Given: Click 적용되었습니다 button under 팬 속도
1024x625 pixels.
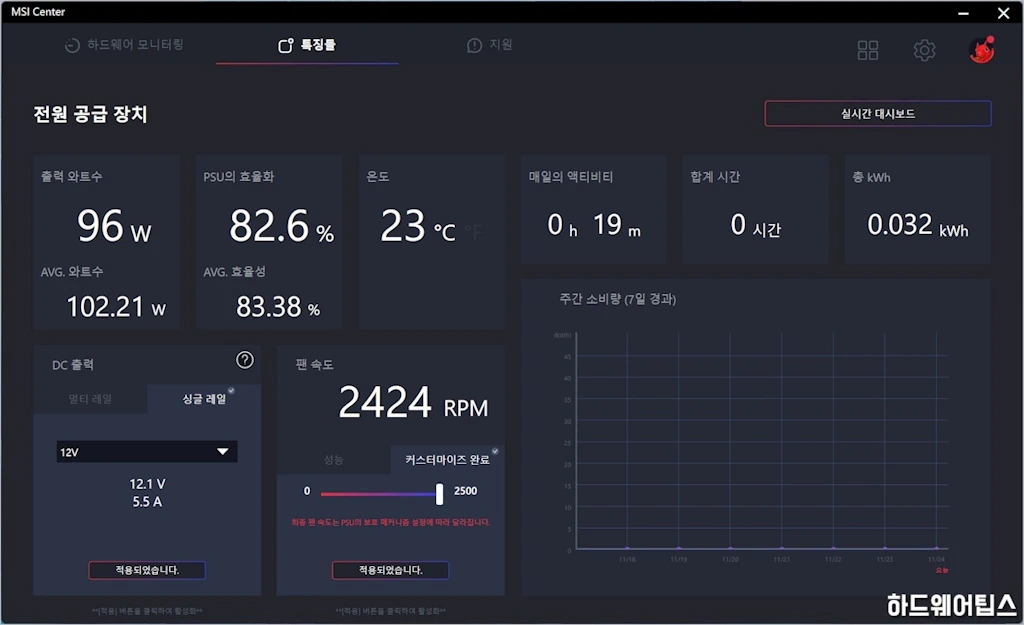Looking at the screenshot, I should 391,570.
